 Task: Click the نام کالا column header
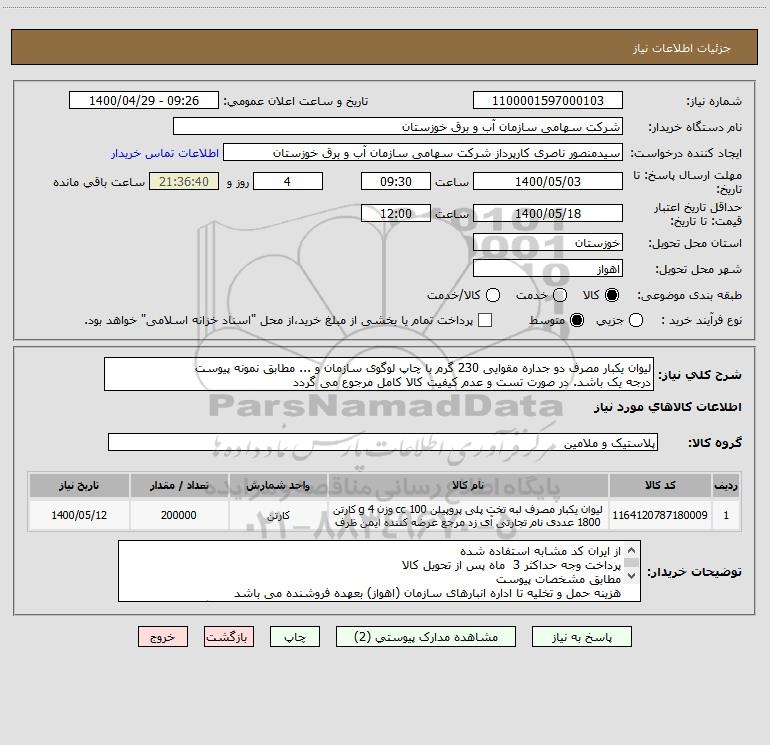[x=468, y=486]
